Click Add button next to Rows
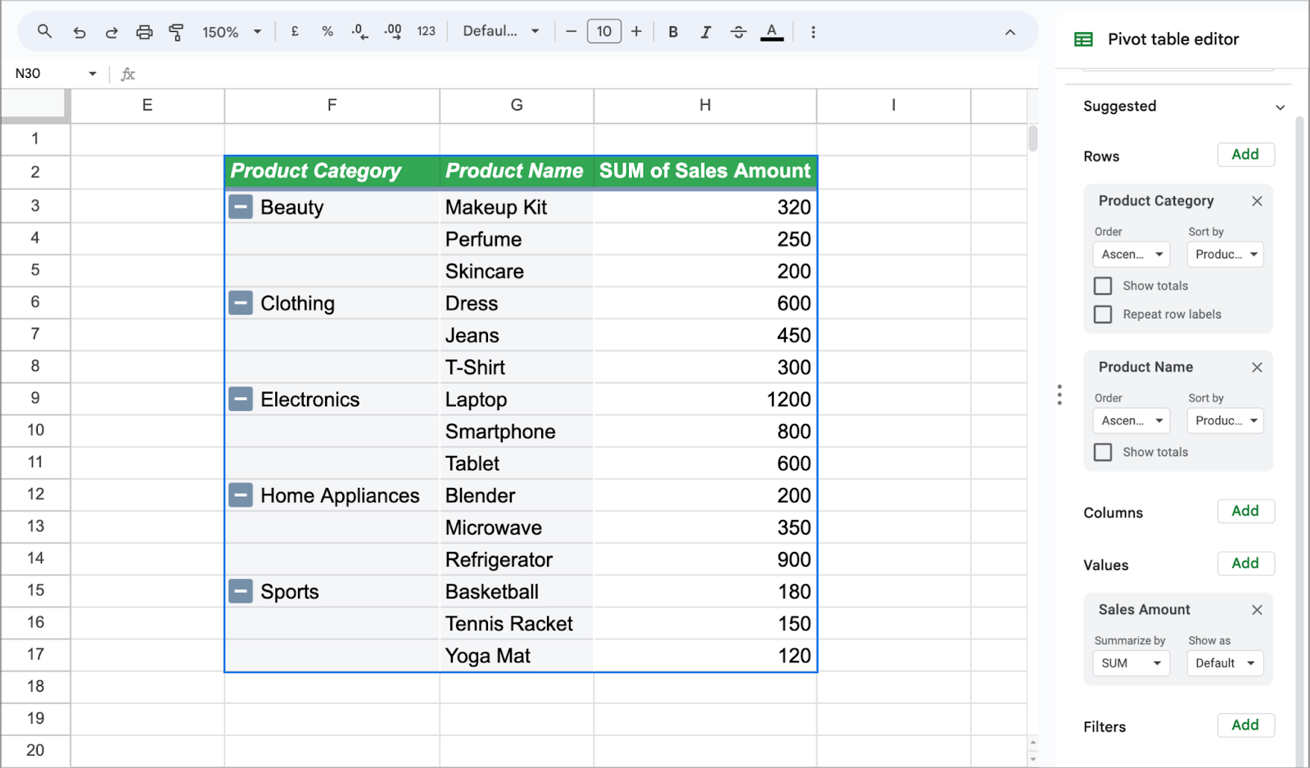1310x768 pixels. [x=1245, y=155]
